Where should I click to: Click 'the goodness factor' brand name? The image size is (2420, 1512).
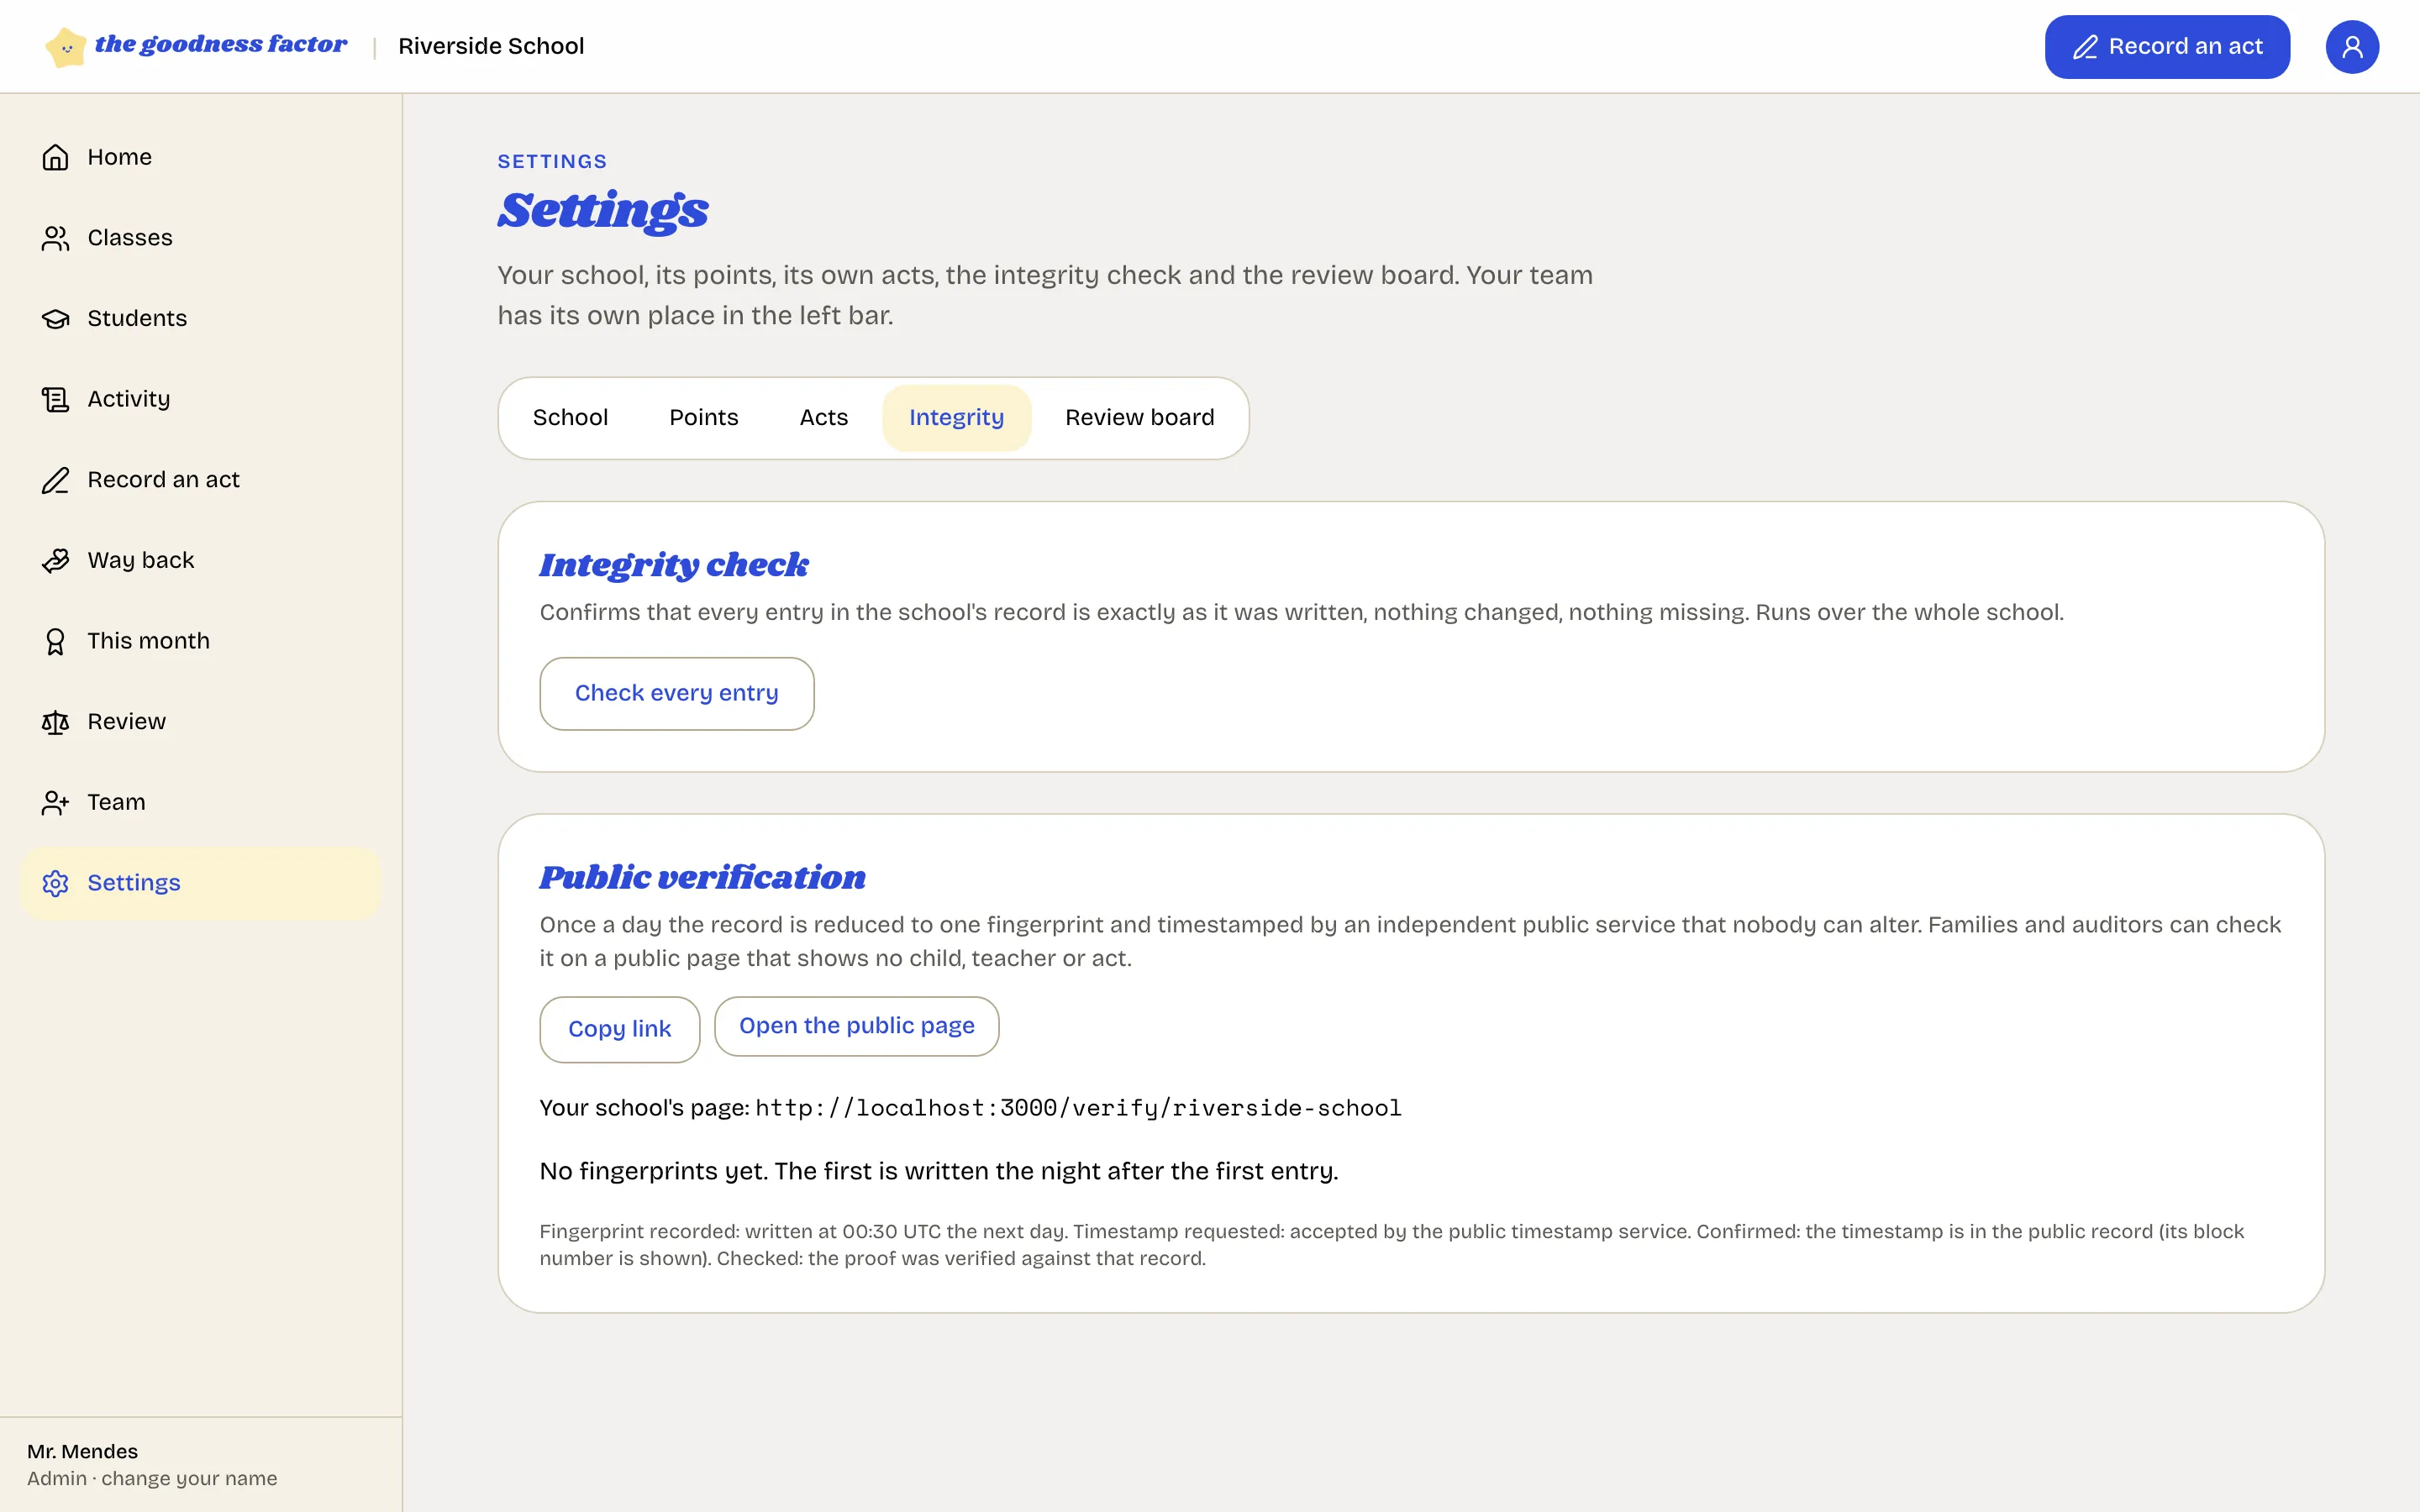pos(221,44)
